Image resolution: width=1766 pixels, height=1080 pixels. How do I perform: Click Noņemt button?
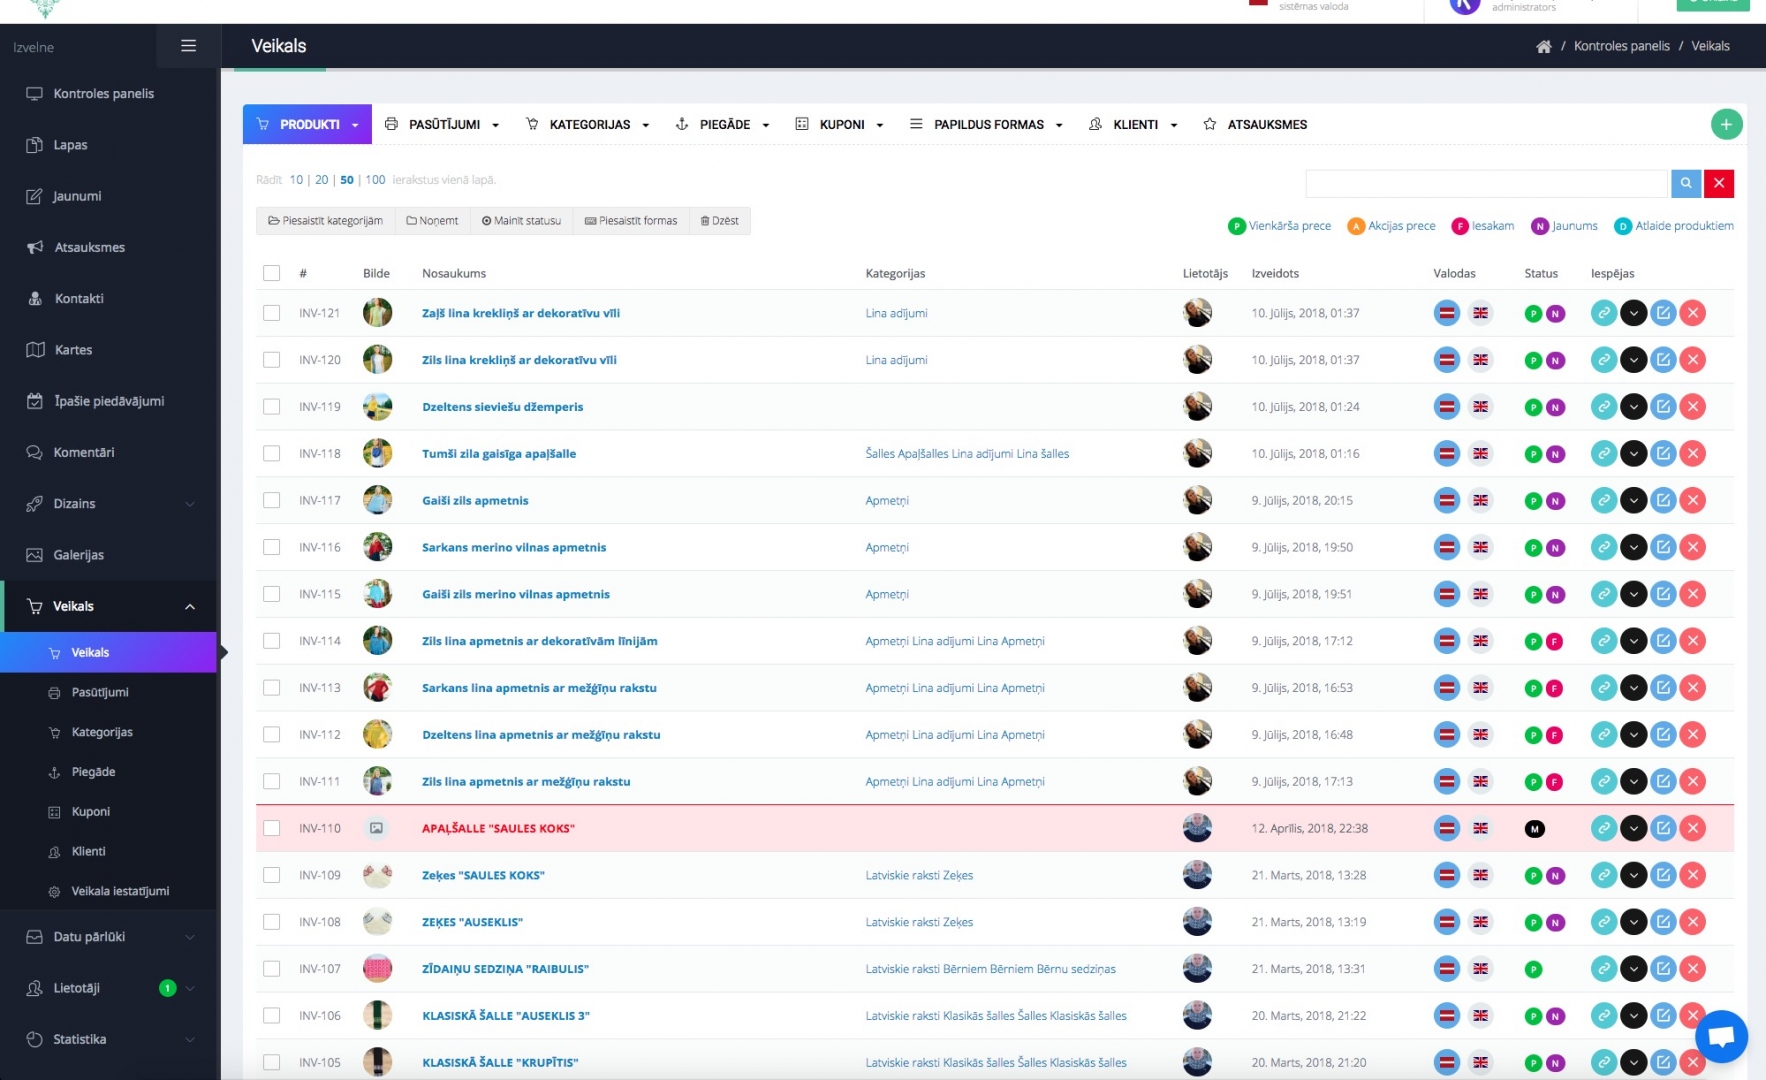[x=432, y=221]
